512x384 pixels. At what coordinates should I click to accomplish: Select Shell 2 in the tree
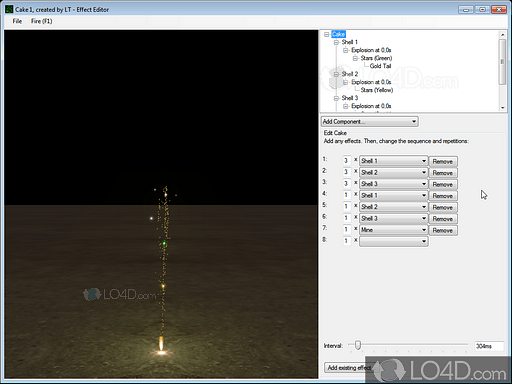[350, 74]
